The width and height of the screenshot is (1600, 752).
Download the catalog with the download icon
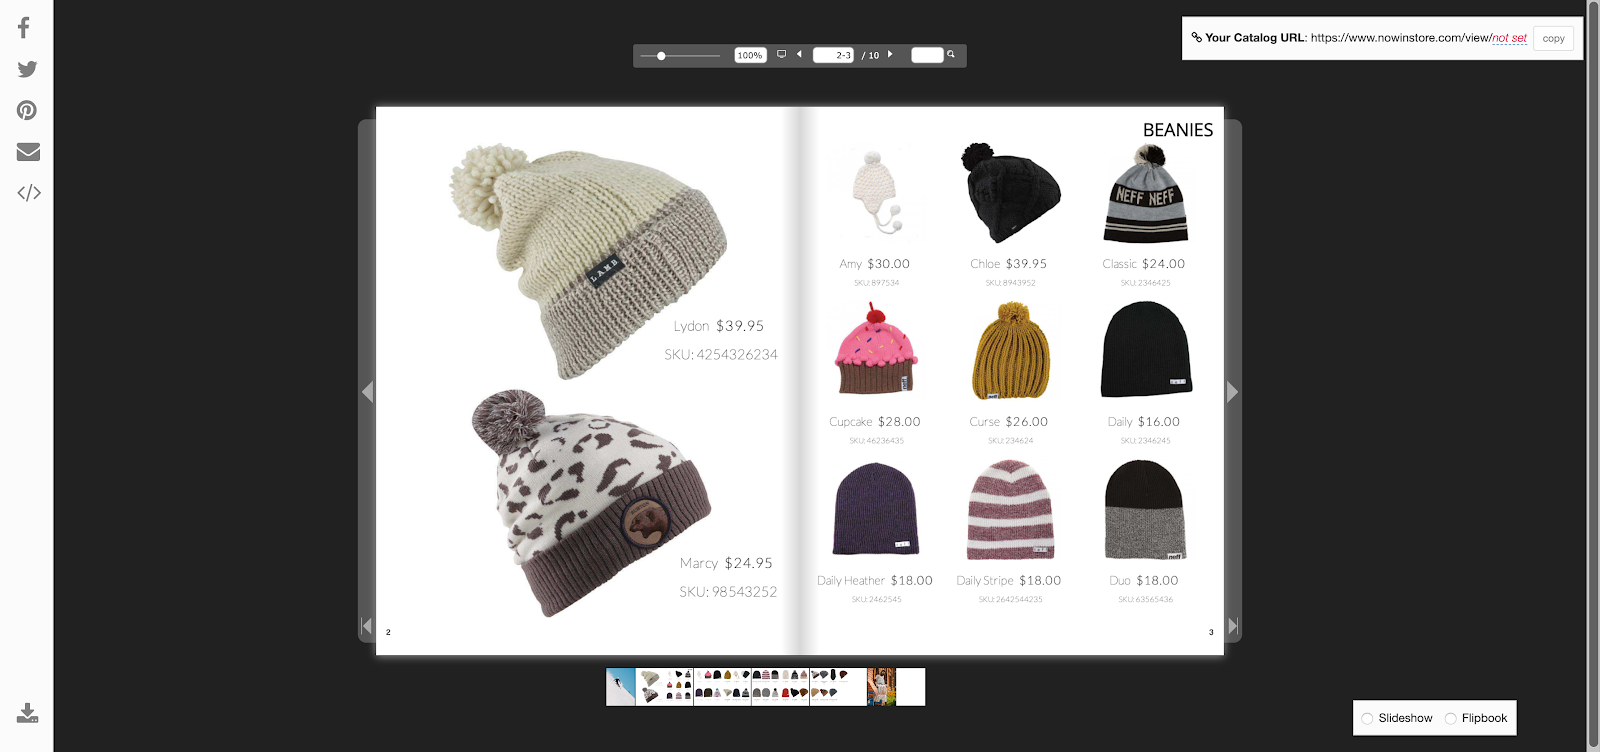coord(28,713)
